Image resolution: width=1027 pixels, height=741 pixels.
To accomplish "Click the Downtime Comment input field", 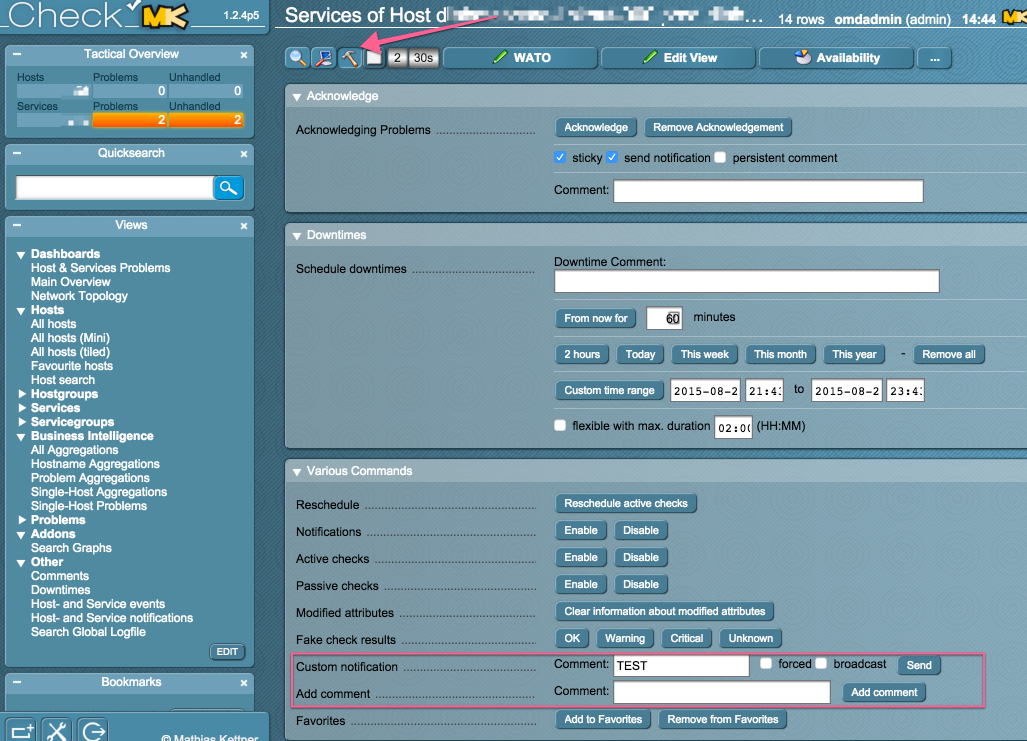I will [747, 281].
